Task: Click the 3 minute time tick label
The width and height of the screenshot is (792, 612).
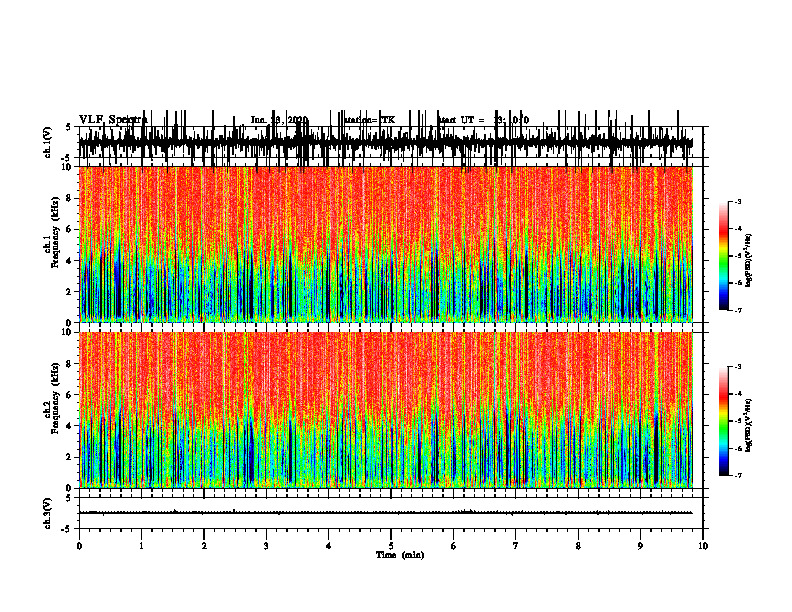Action: (266, 546)
